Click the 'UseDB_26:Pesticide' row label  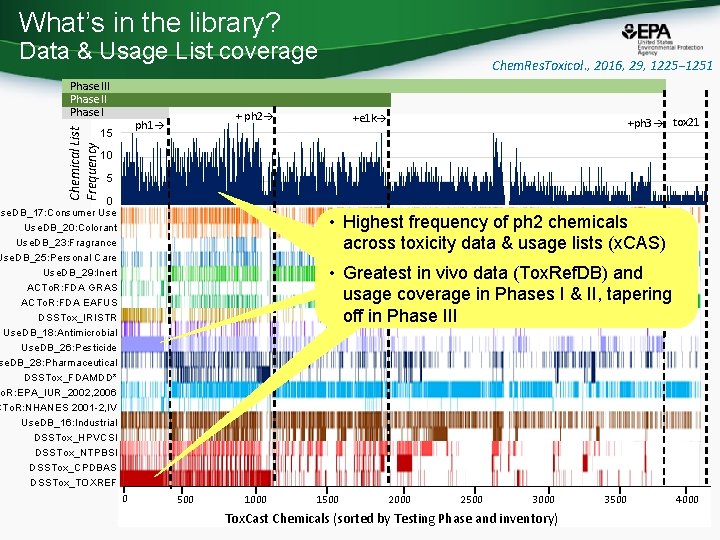pos(69,348)
